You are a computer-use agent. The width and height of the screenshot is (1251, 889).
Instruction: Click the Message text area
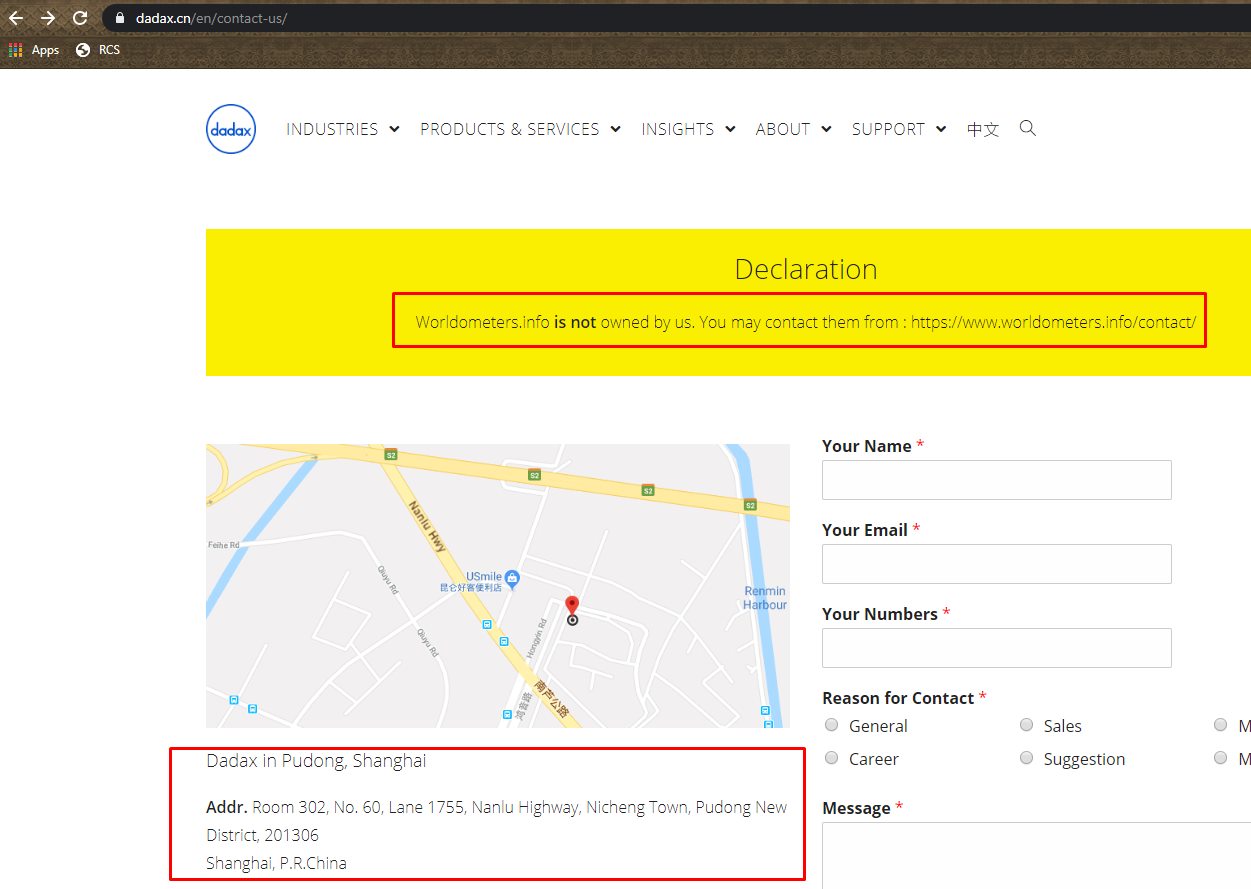tap(1036, 855)
